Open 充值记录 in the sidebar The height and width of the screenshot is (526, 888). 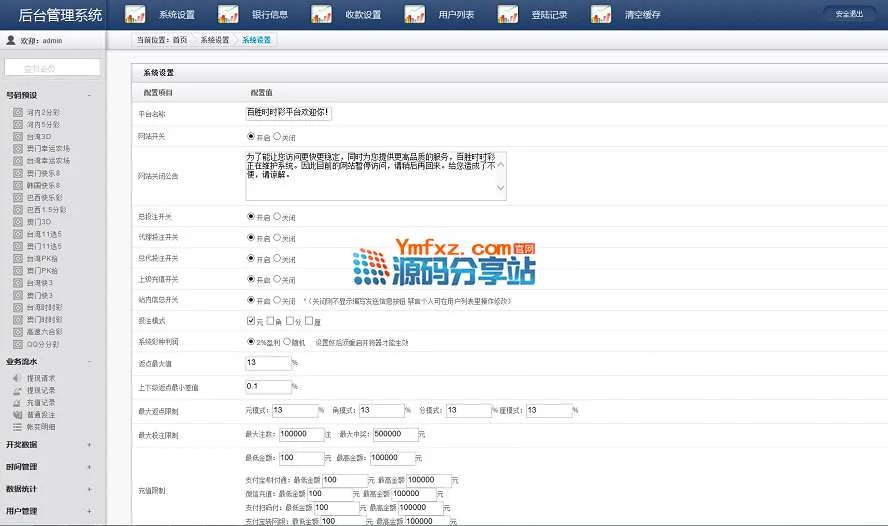pyautogui.click(x=41, y=402)
